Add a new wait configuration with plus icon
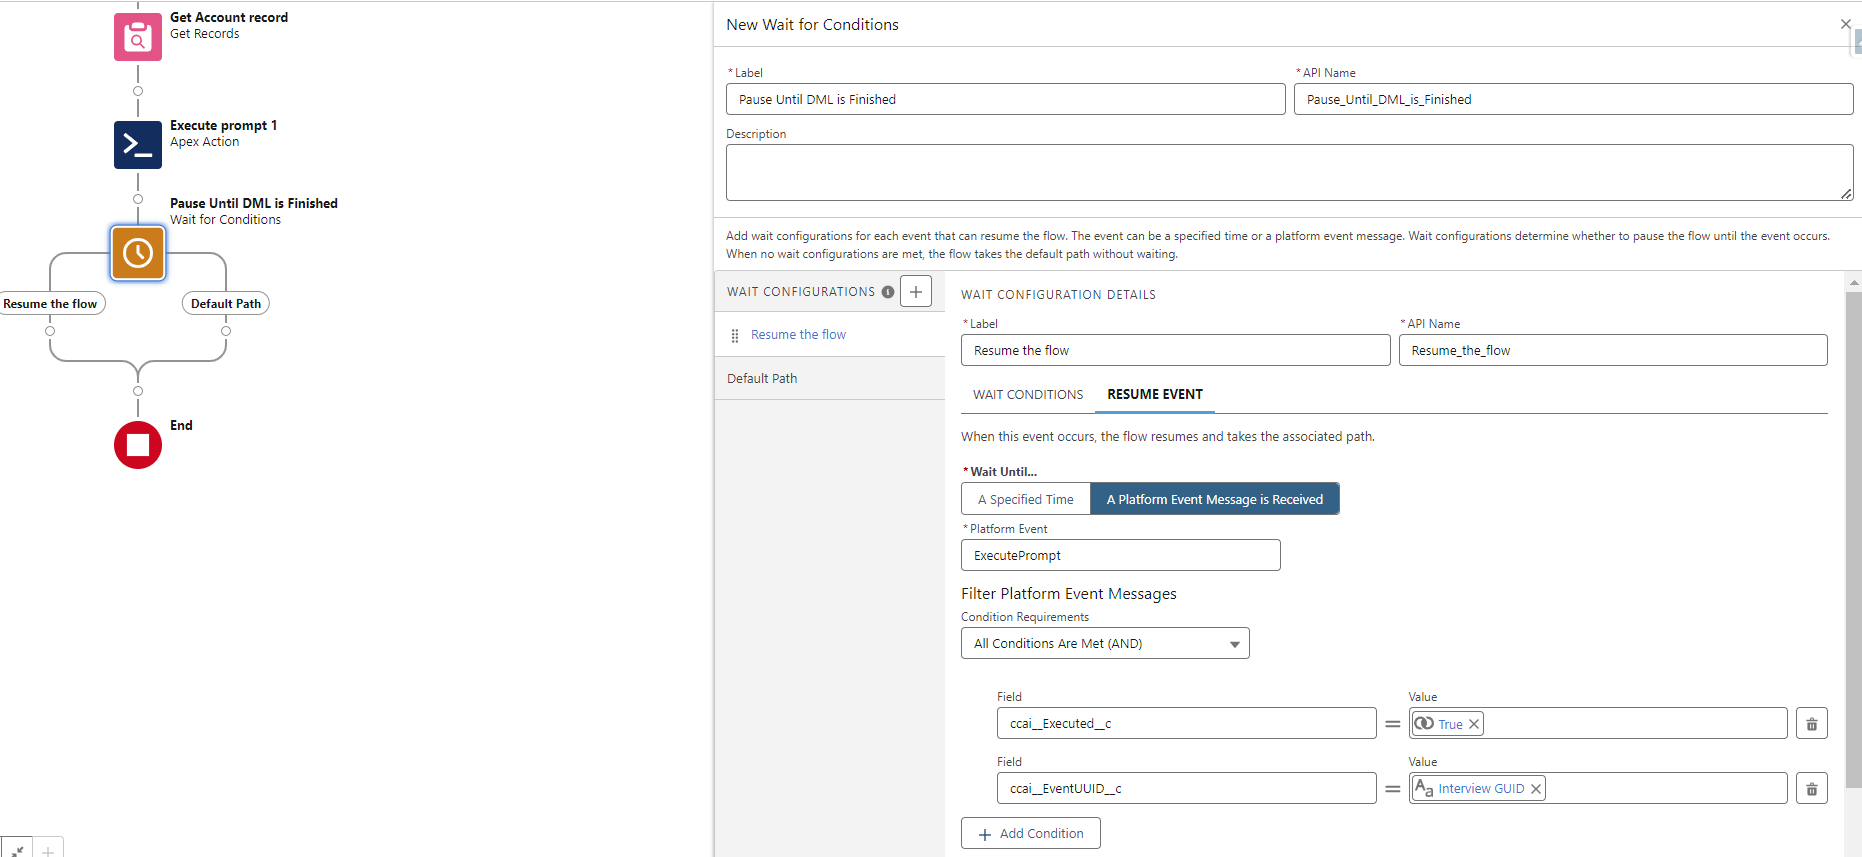The image size is (1862, 857). 915,291
